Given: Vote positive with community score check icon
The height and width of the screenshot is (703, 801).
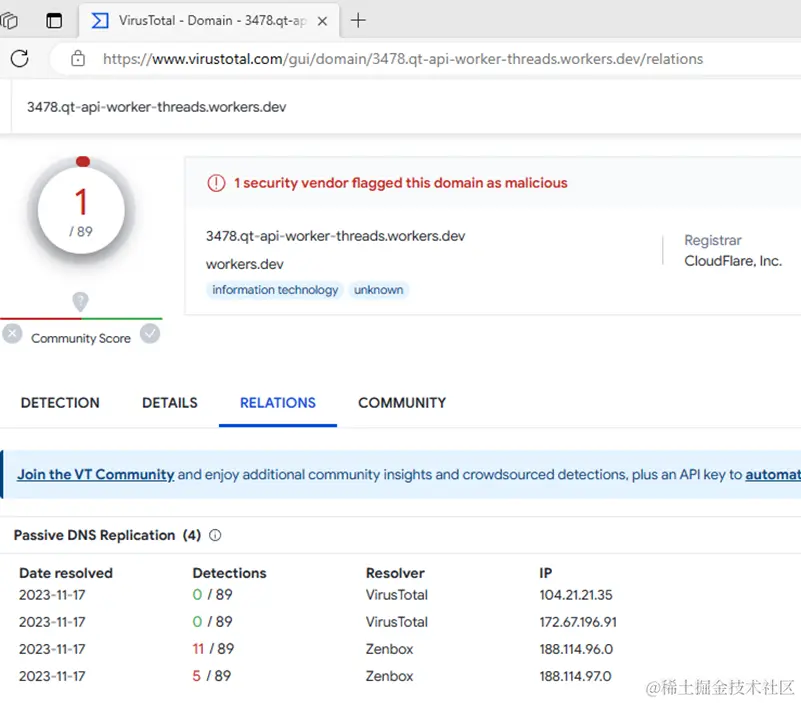Looking at the screenshot, I should (x=150, y=334).
